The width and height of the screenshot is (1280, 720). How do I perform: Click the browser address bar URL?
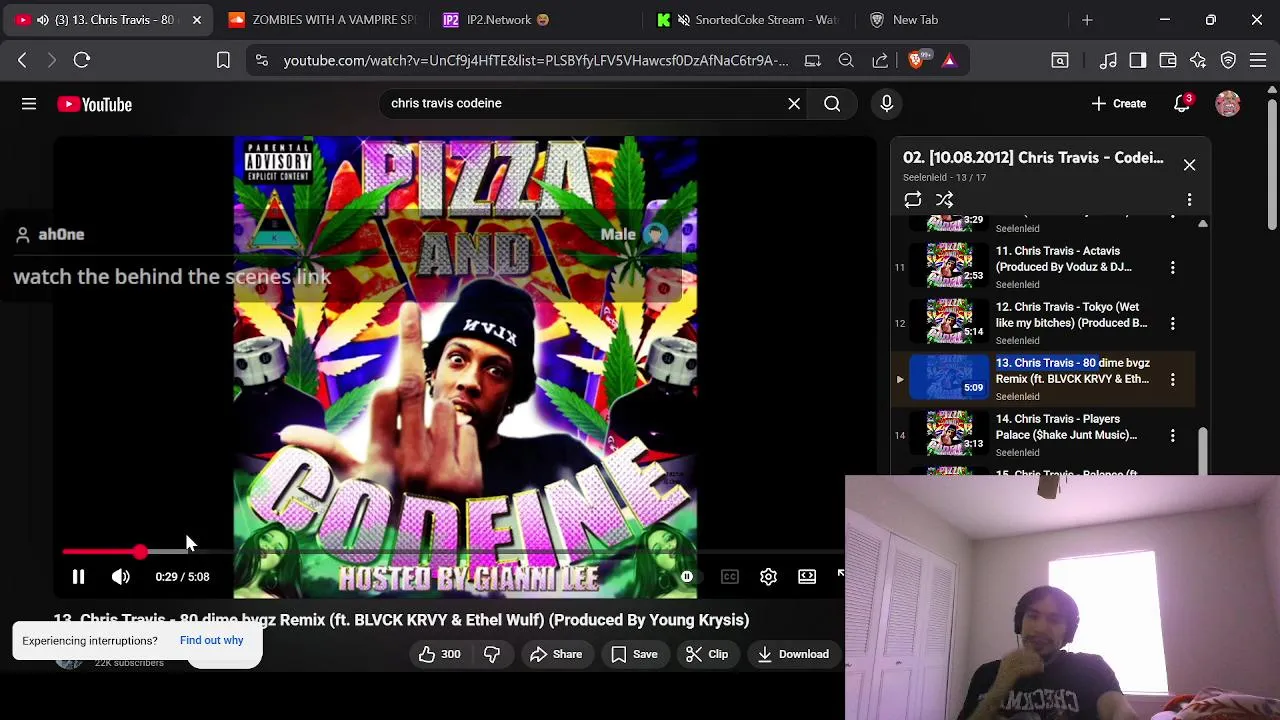(536, 61)
